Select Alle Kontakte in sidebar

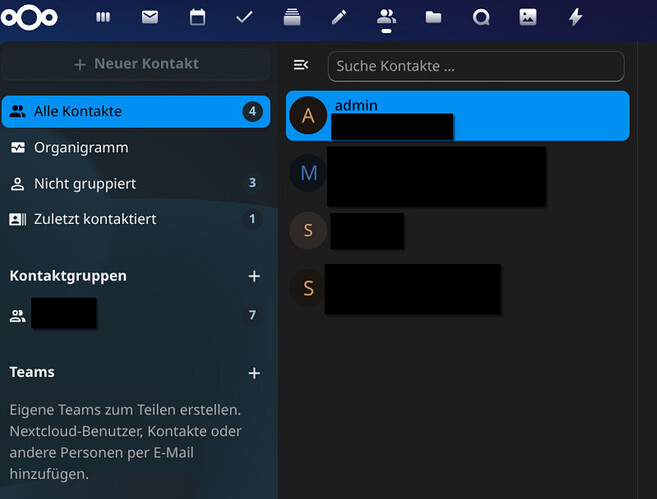coord(136,111)
